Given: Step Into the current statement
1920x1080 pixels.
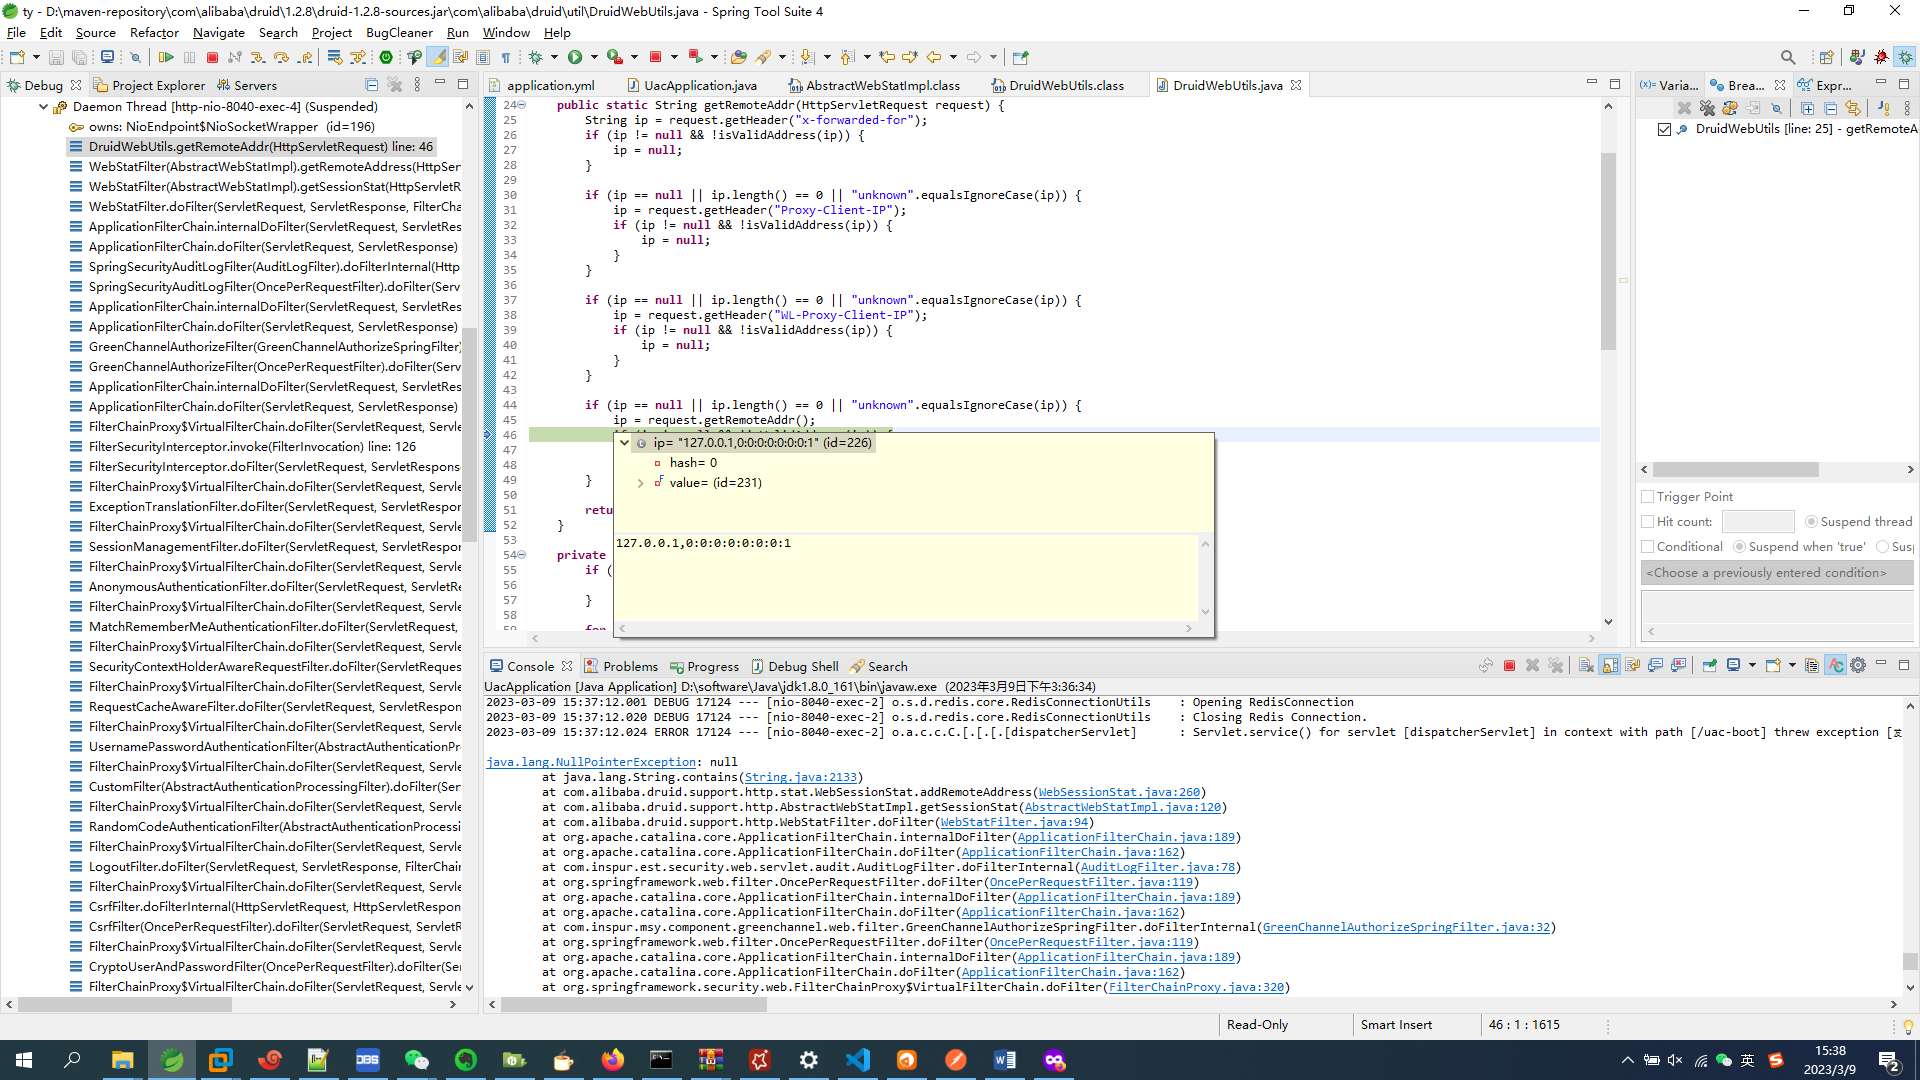Looking at the screenshot, I should (x=257, y=57).
